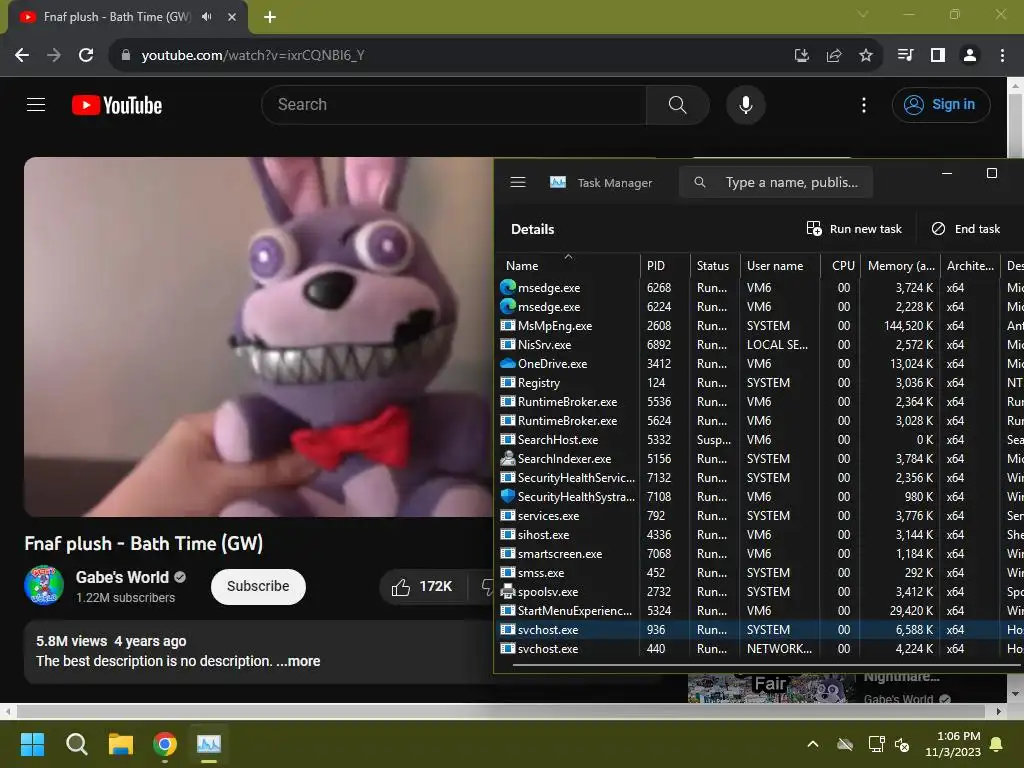Sort by Name column header
The height and width of the screenshot is (768, 1024).
[x=568, y=265]
